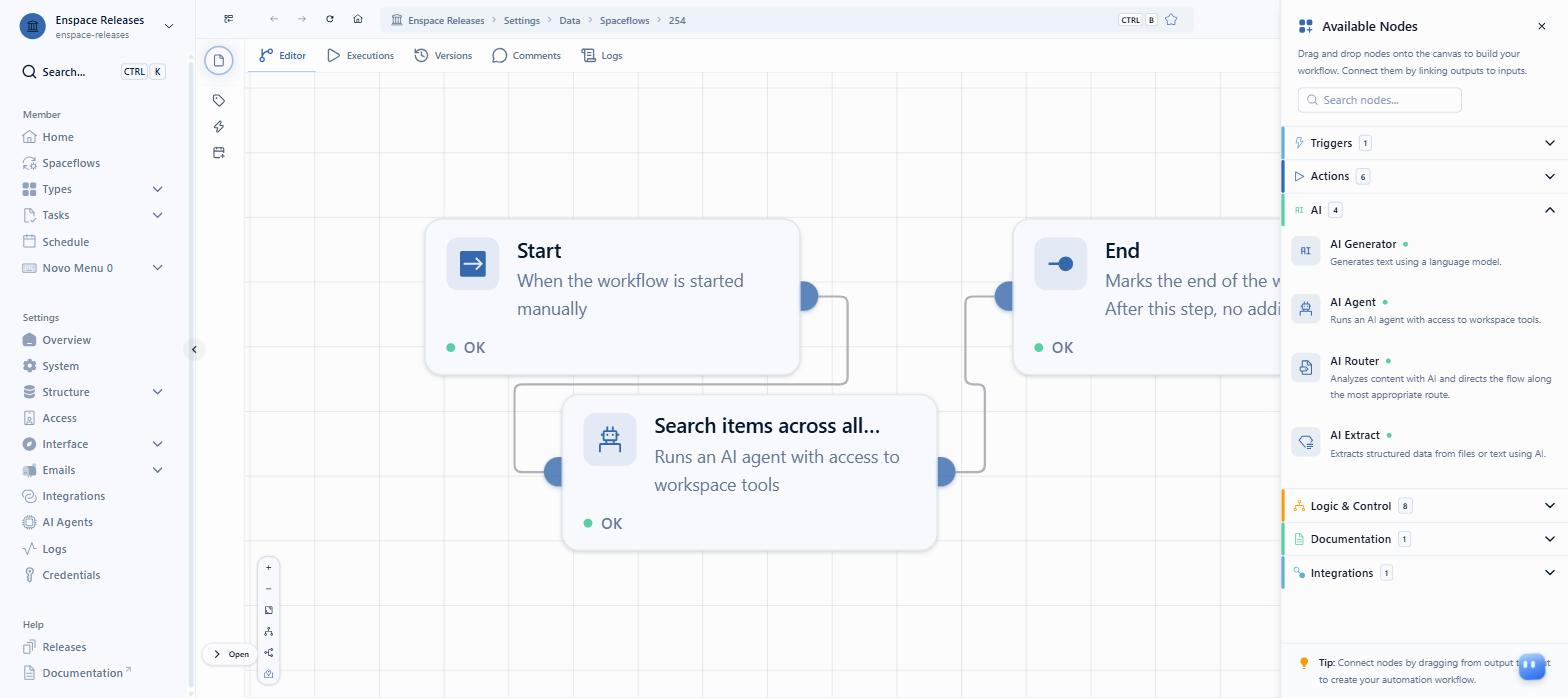Switch to the Logs tab
Image resolution: width=1568 pixels, height=698 pixels.
click(x=602, y=55)
